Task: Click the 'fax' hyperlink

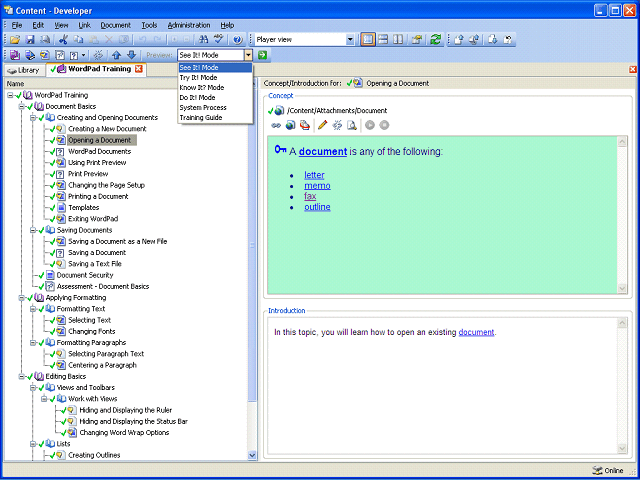Action: 310,196
